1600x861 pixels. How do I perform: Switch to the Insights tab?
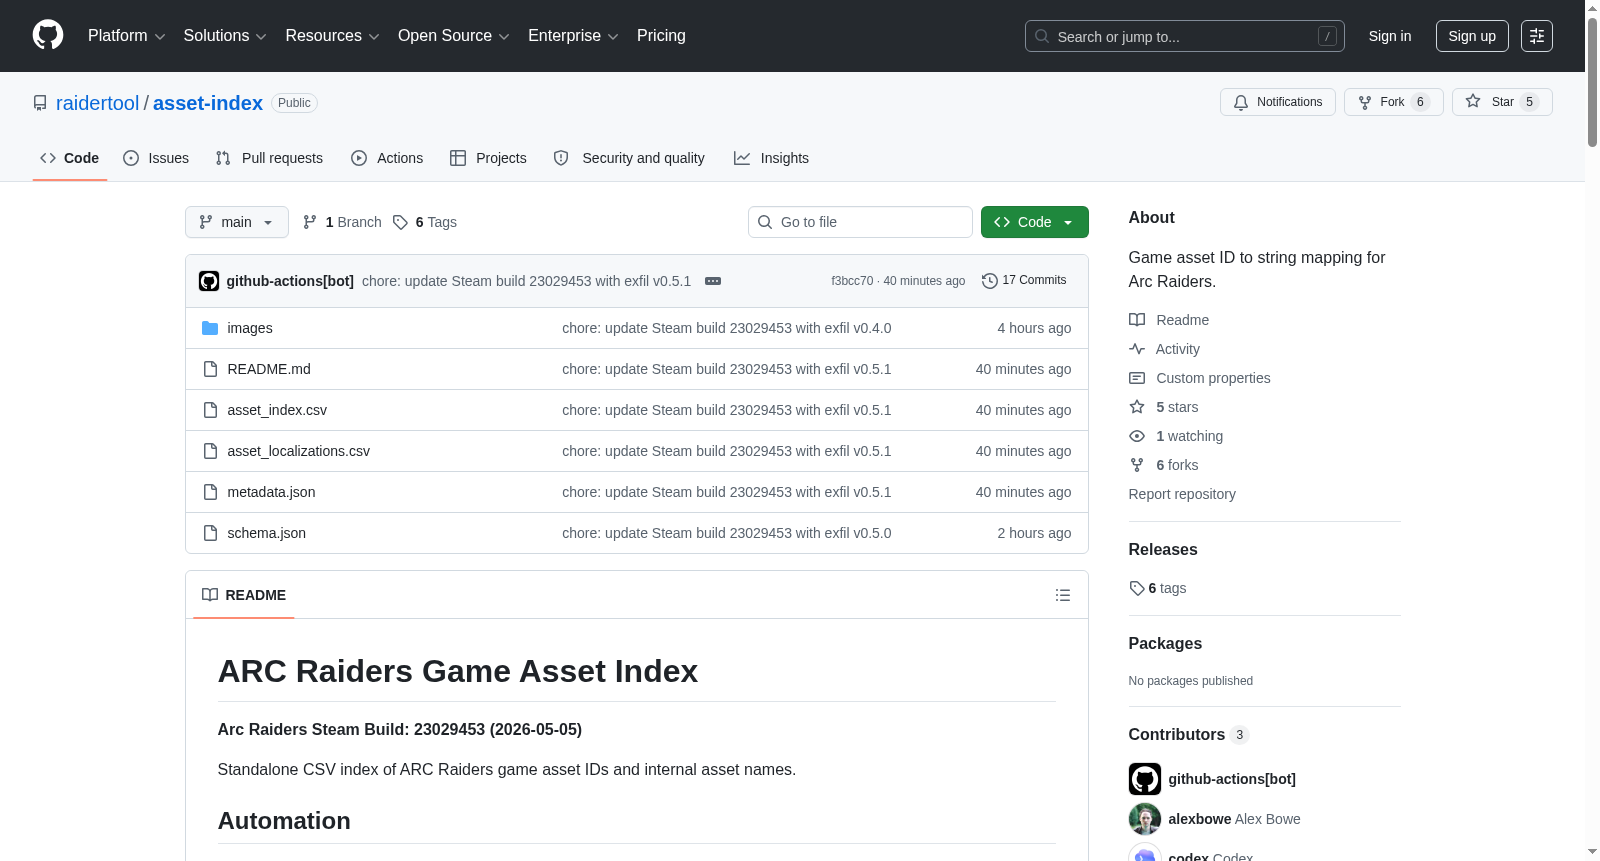[x=771, y=158]
